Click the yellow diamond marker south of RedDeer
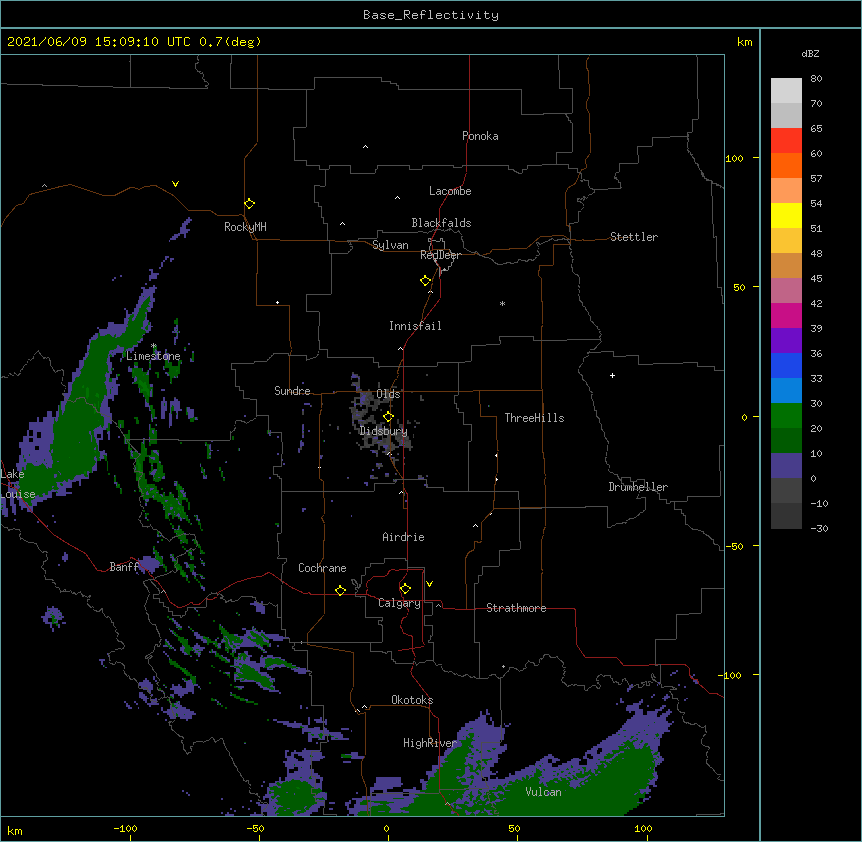862x842 pixels. pyautogui.click(x=425, y=280)
